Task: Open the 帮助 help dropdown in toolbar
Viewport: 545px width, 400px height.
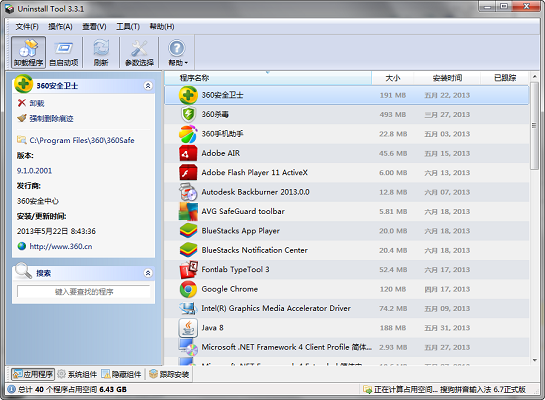Action: [177, 52]
